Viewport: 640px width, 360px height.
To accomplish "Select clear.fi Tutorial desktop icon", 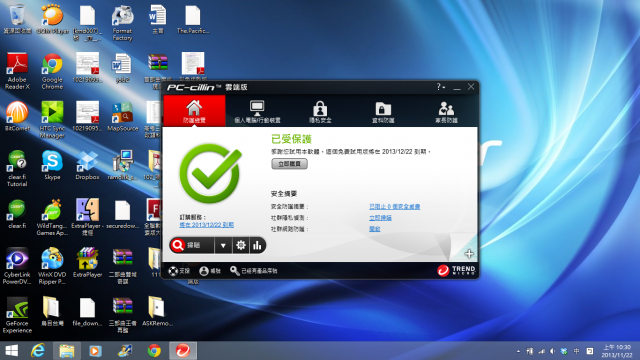I will pos(17,169).
